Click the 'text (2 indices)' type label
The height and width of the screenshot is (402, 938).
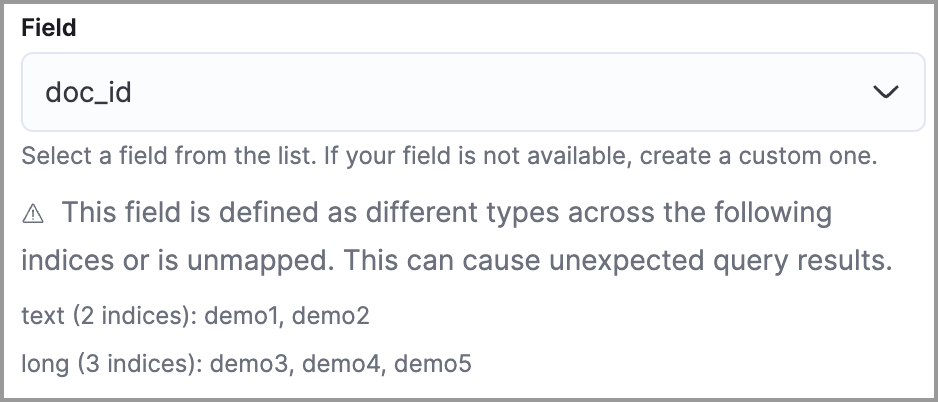pos(108,317)
